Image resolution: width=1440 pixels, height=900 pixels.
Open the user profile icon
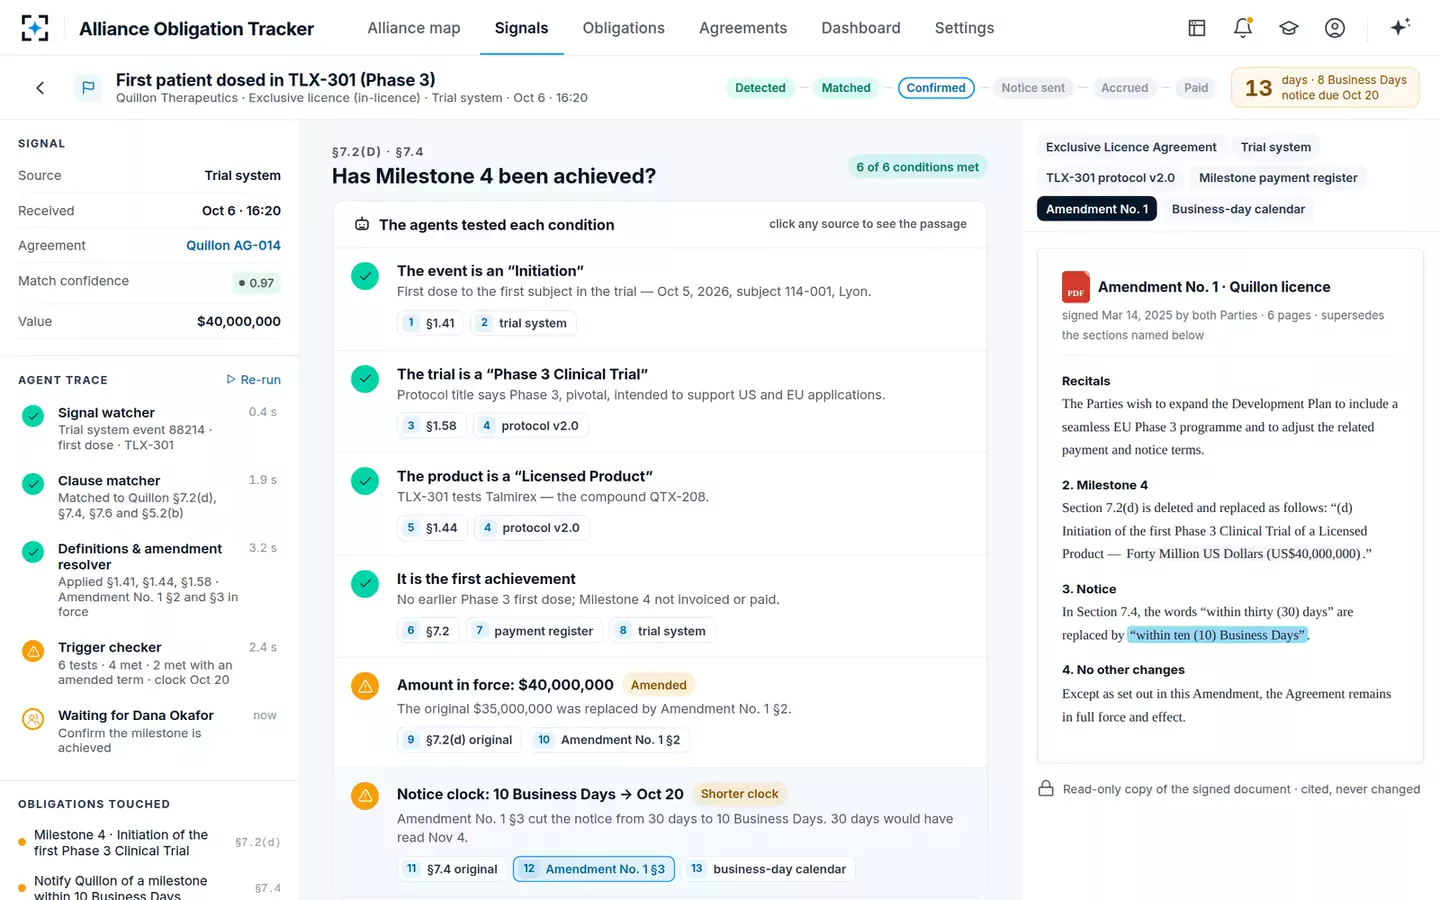click(x=1335, y=28)
